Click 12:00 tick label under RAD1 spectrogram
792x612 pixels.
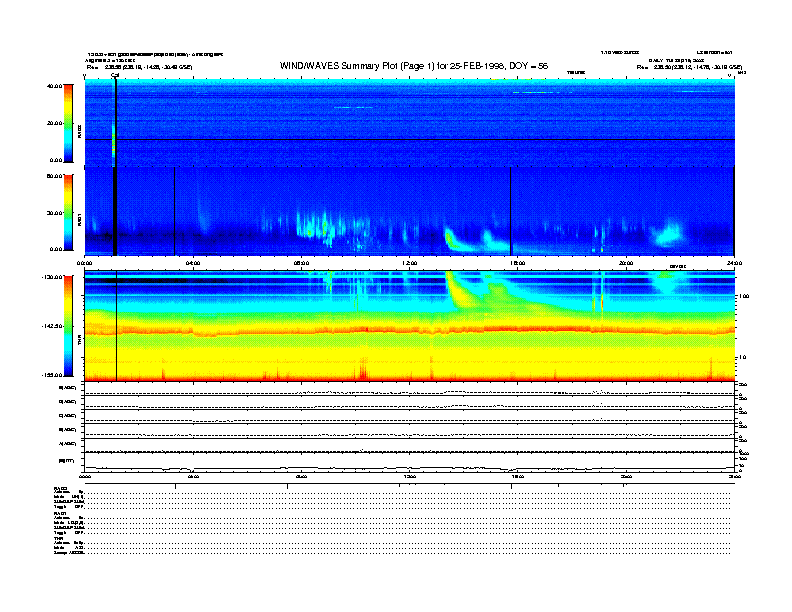coord(410,263)
